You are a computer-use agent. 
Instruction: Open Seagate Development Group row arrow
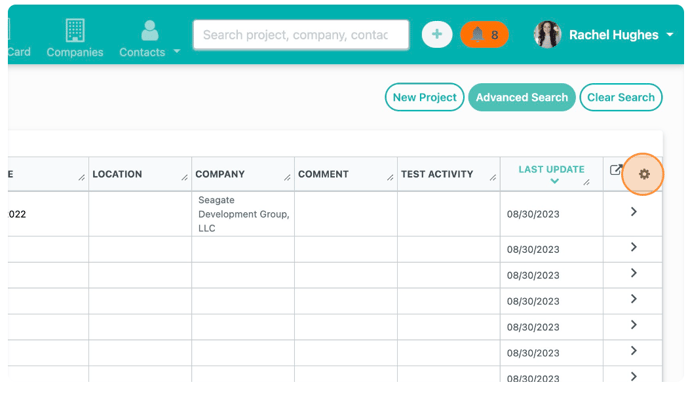tap(634, 212)
